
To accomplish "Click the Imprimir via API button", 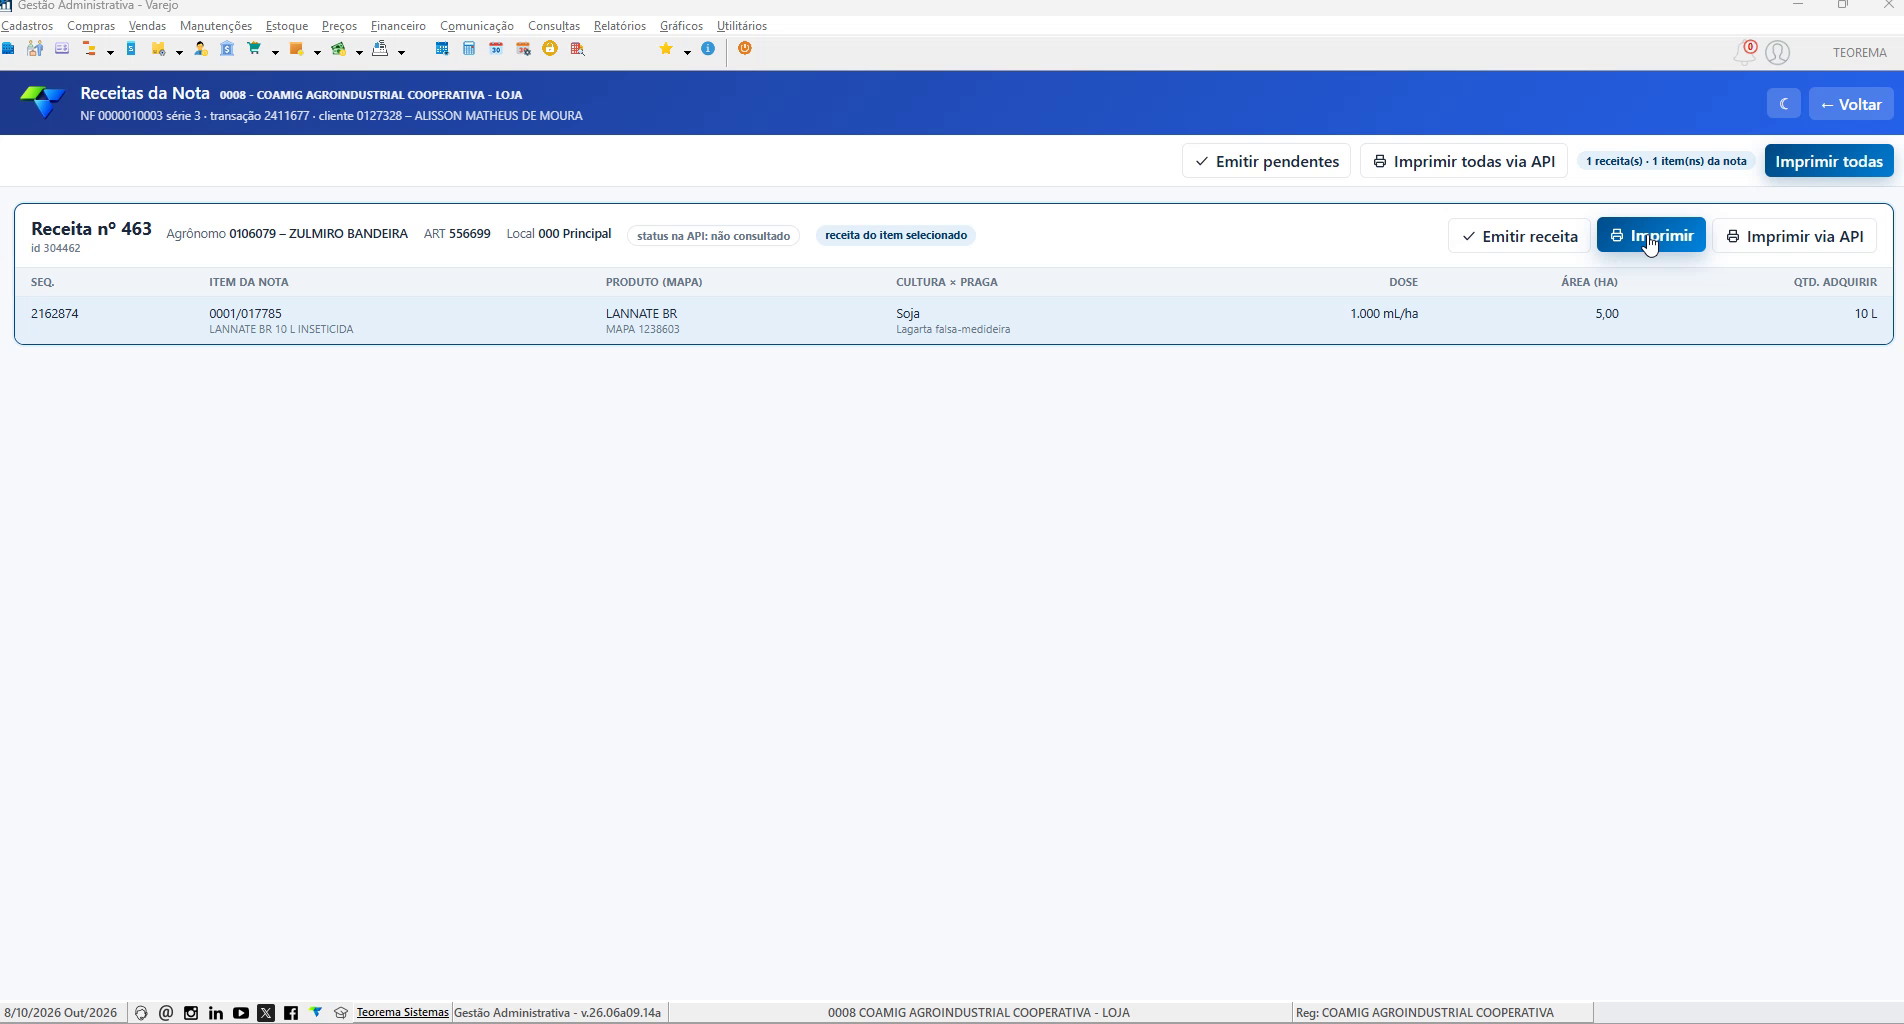I will (x=1795, y=236).
